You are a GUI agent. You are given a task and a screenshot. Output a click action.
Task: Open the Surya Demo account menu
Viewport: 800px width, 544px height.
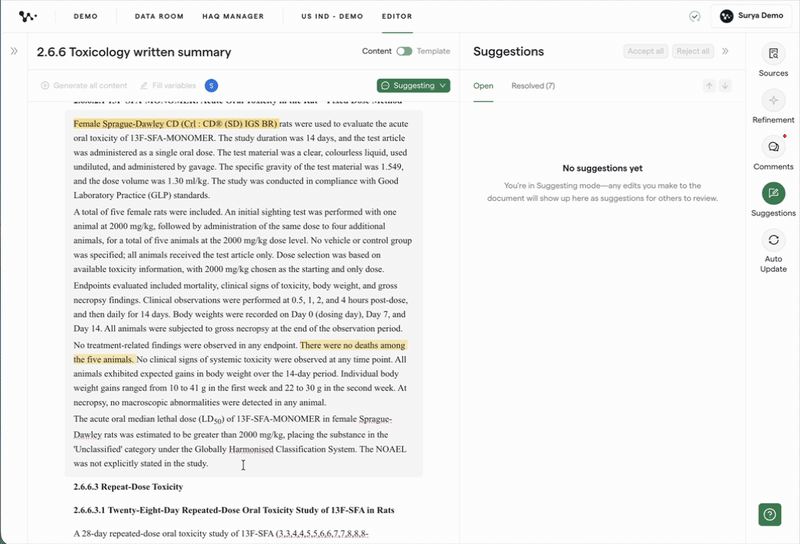[x=751, y=16]
